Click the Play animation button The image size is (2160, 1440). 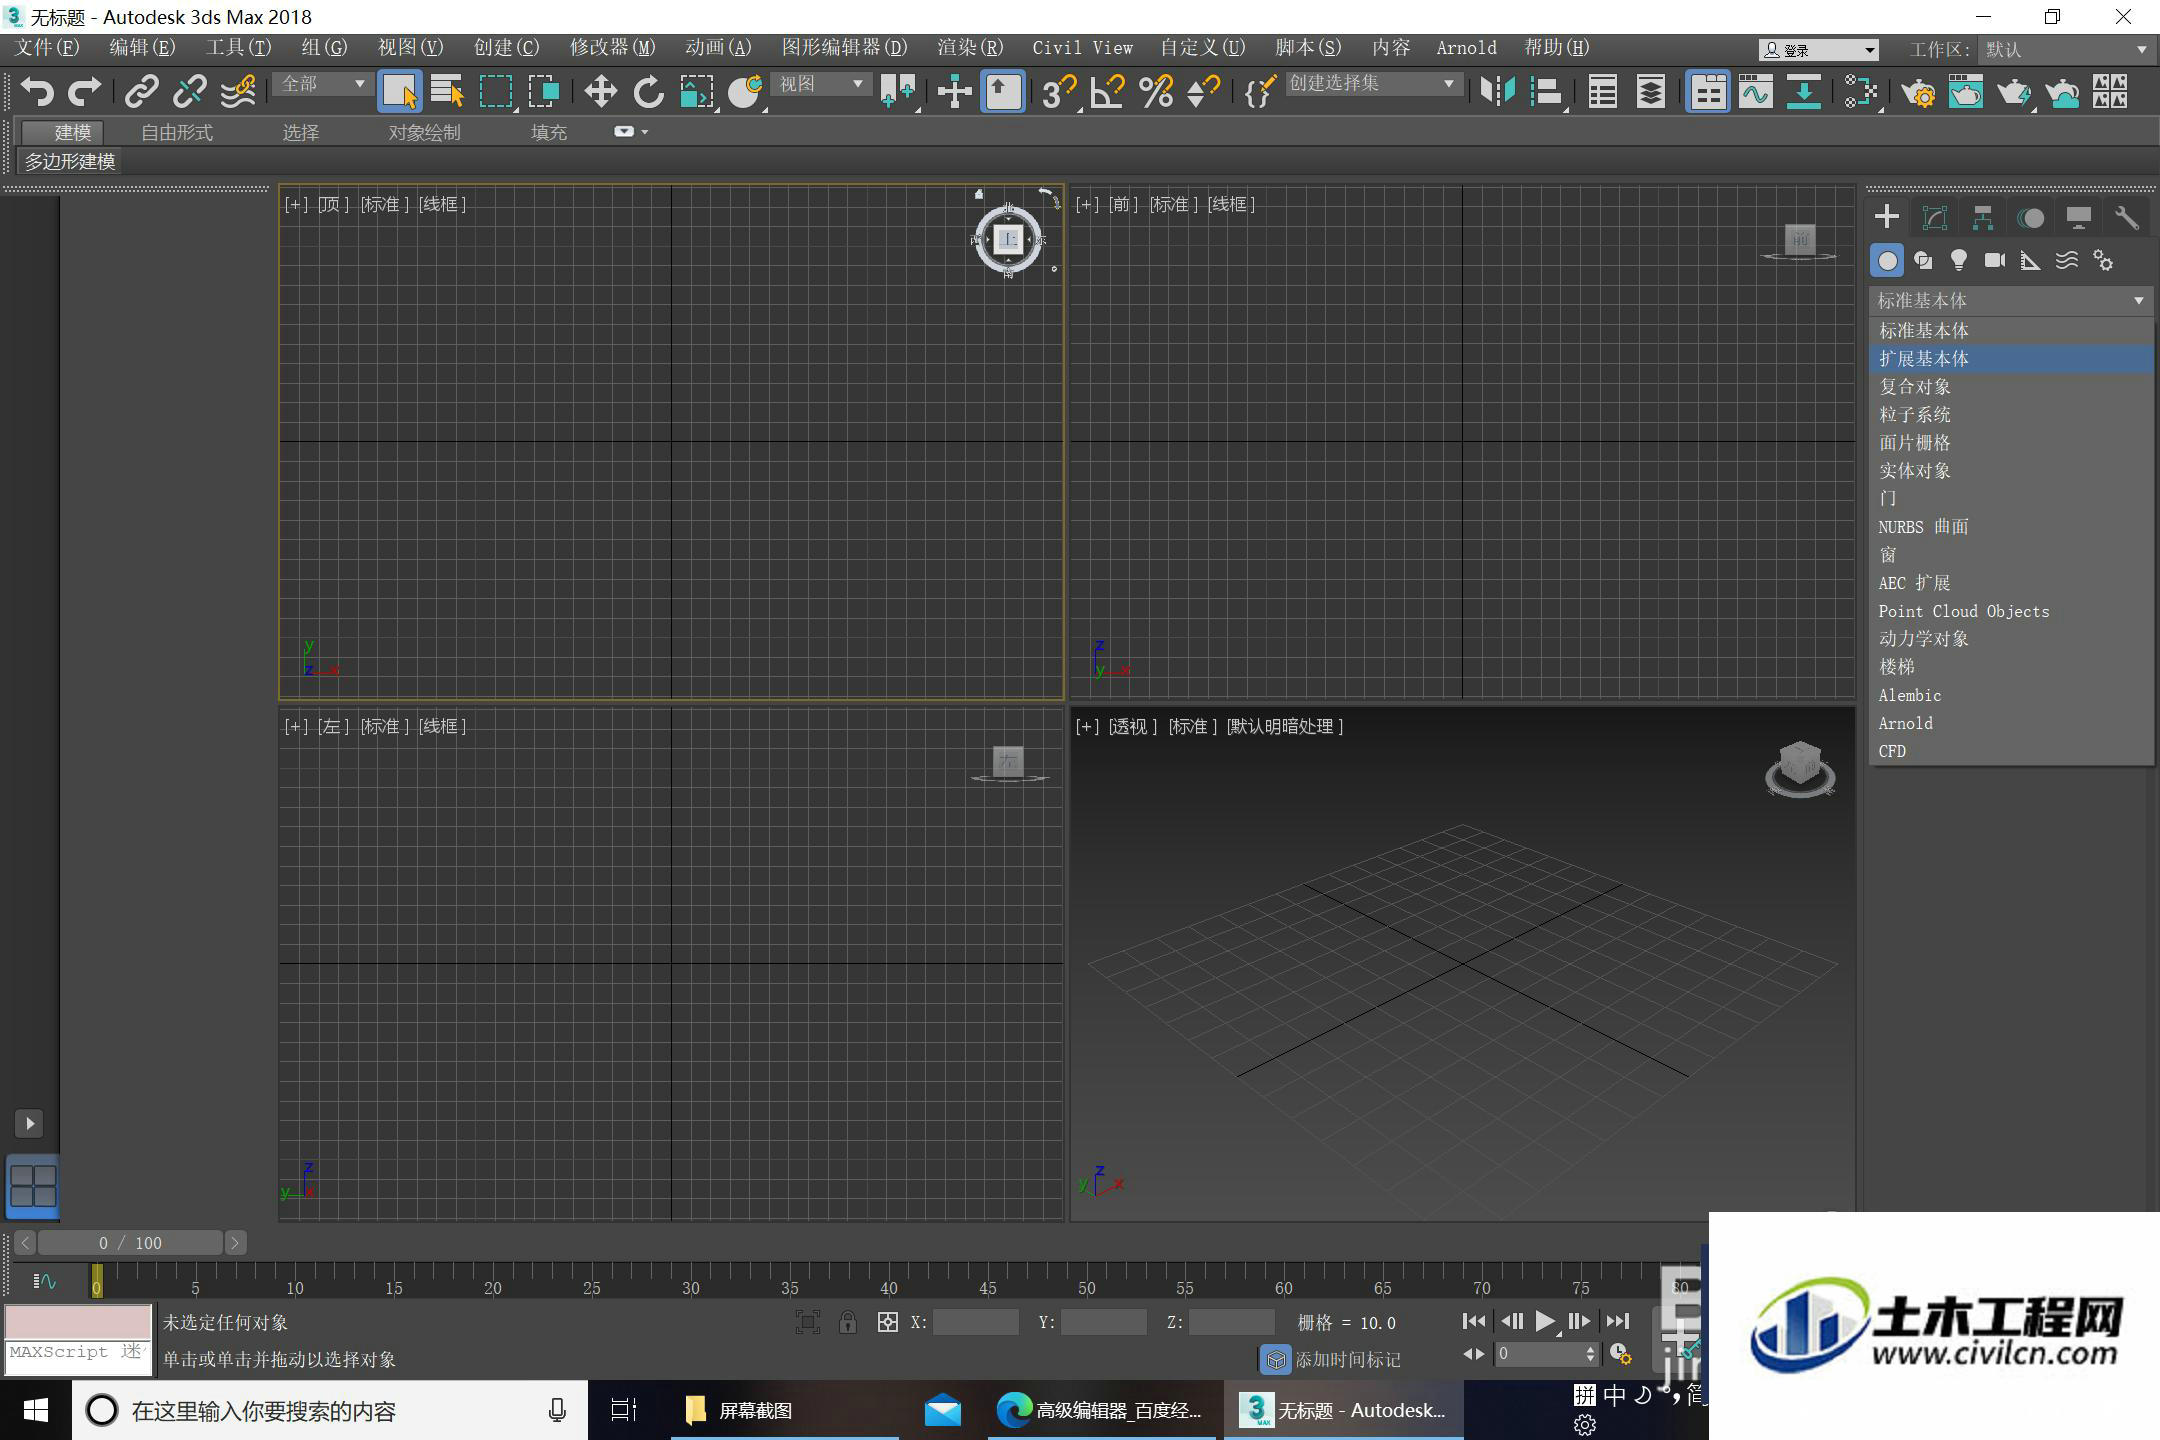(x=1545, y=1322)
